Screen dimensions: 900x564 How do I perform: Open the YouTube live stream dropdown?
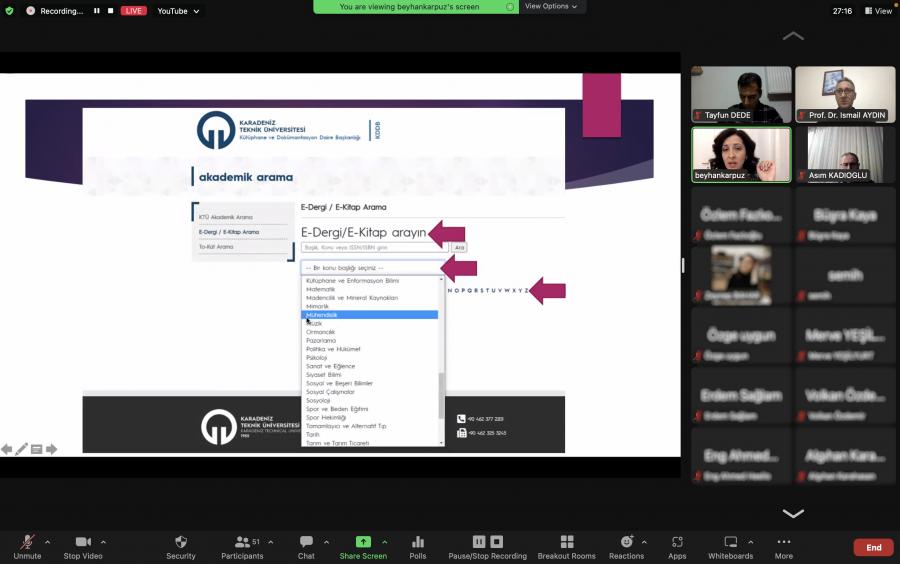(x=178, y=11)
